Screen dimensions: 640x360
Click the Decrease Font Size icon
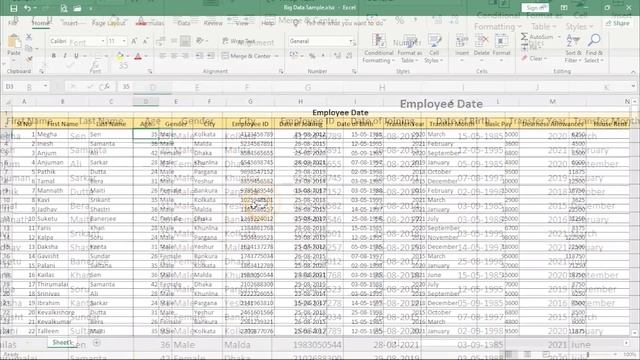pyautogui.click(x=145, y=41)
